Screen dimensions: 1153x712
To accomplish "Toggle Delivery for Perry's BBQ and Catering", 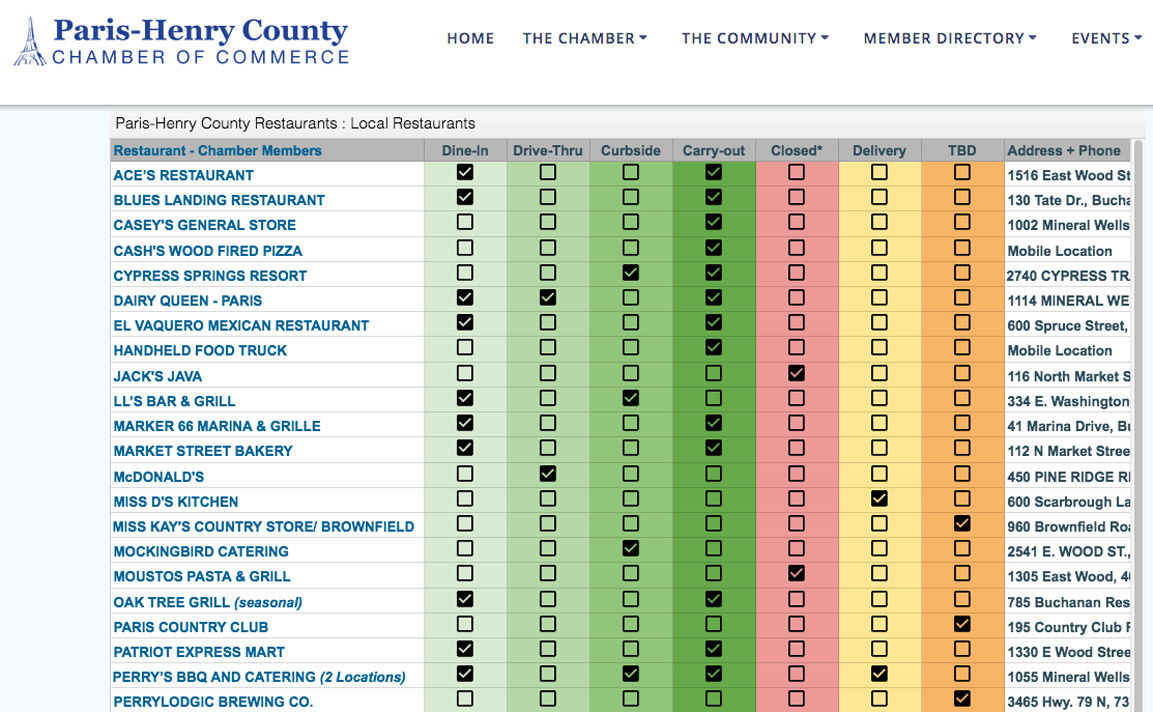I will [x=879, y=674].
